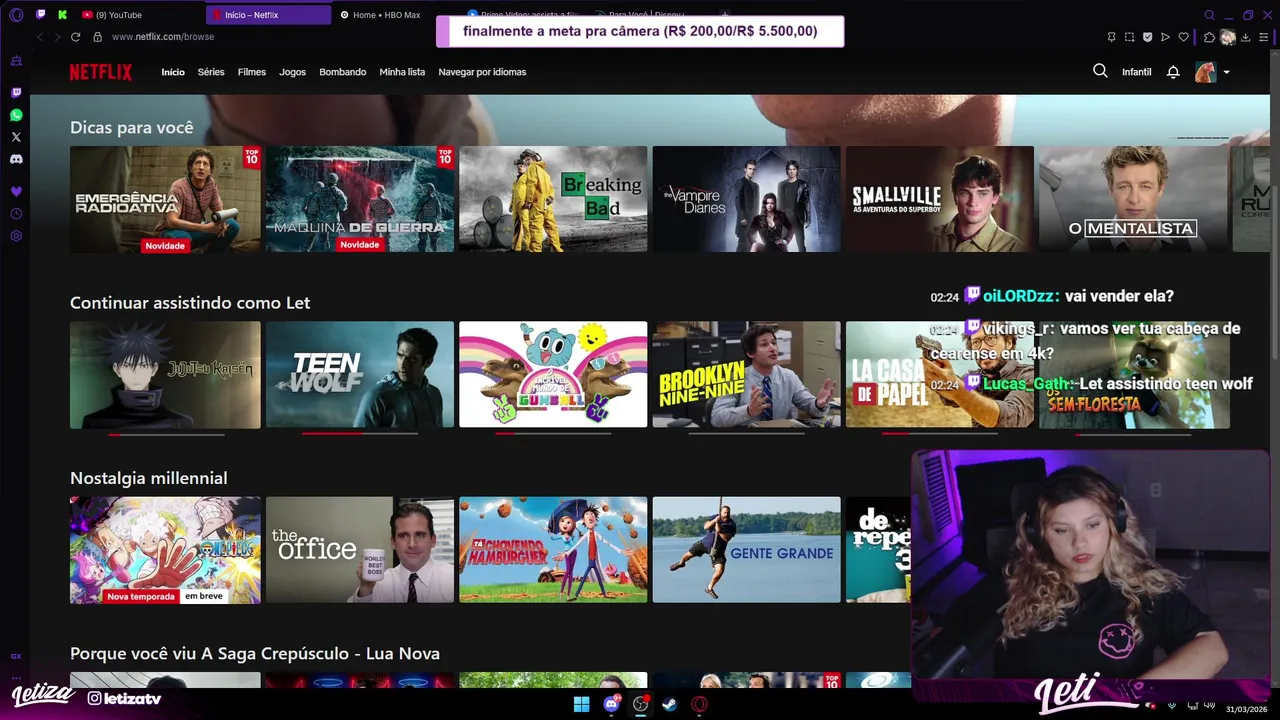Click the Netflix profile avatar

coord(1205,72)
